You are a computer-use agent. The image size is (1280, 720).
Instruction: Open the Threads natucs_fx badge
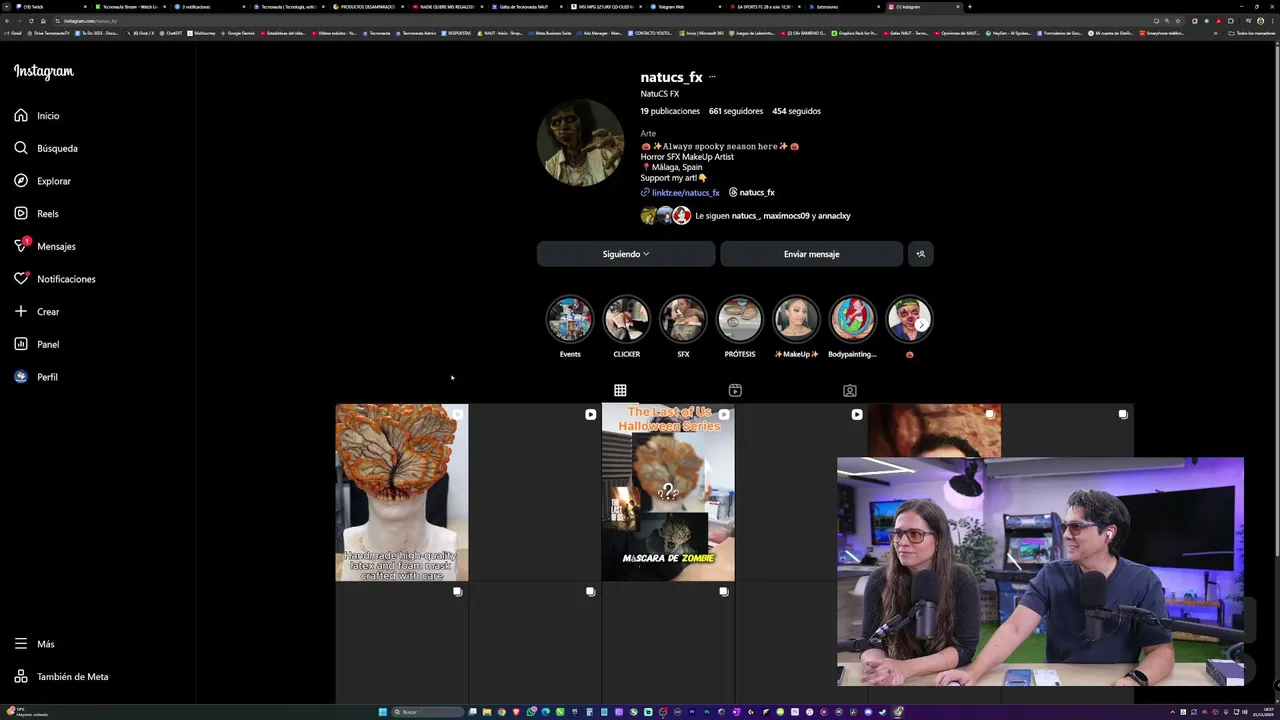click(752, 192)
